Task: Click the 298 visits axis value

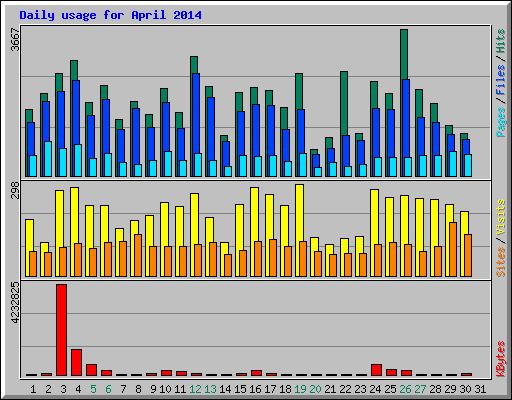Action: click(x=15, y=190)
